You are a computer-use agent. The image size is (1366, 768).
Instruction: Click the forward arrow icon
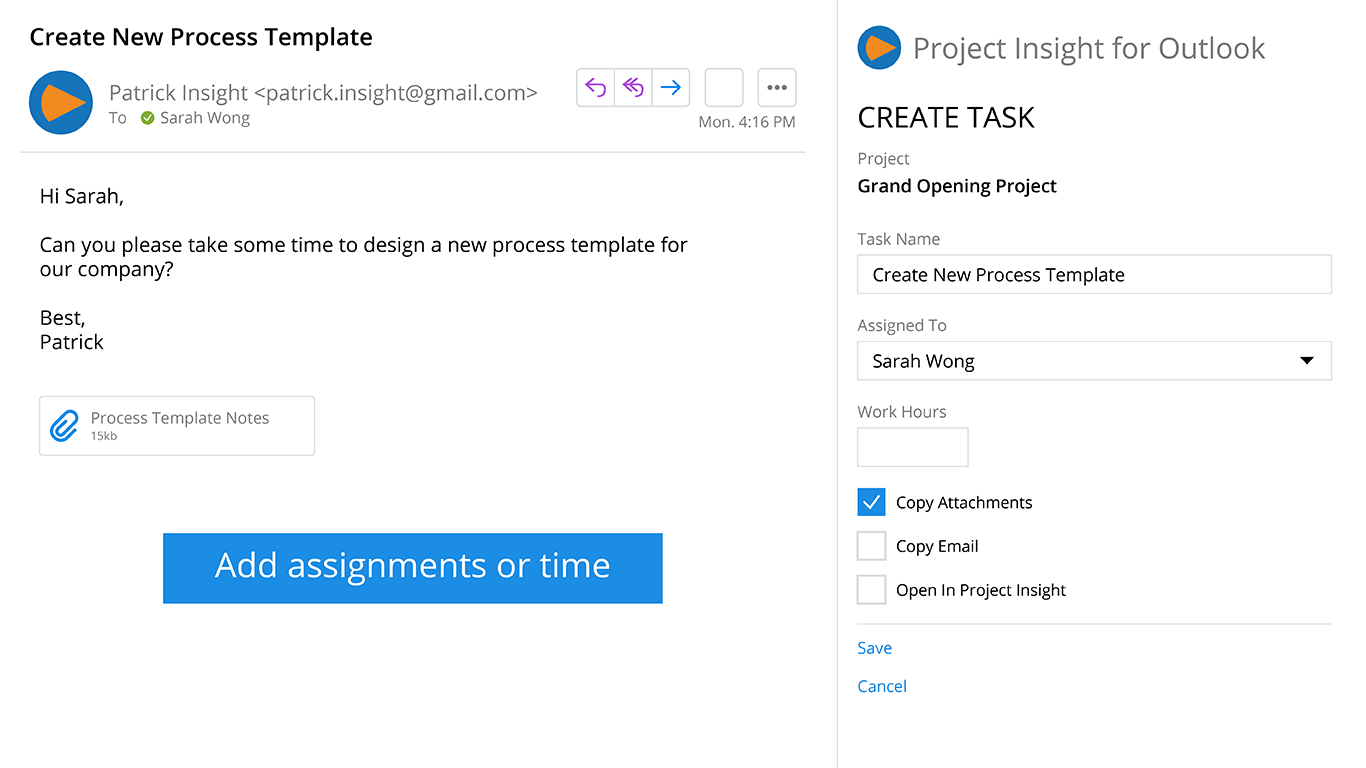[x=671, y=88]
